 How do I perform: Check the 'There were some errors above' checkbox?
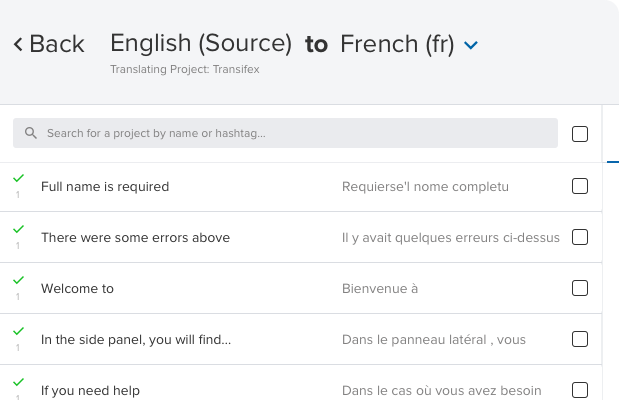point(580,237)
